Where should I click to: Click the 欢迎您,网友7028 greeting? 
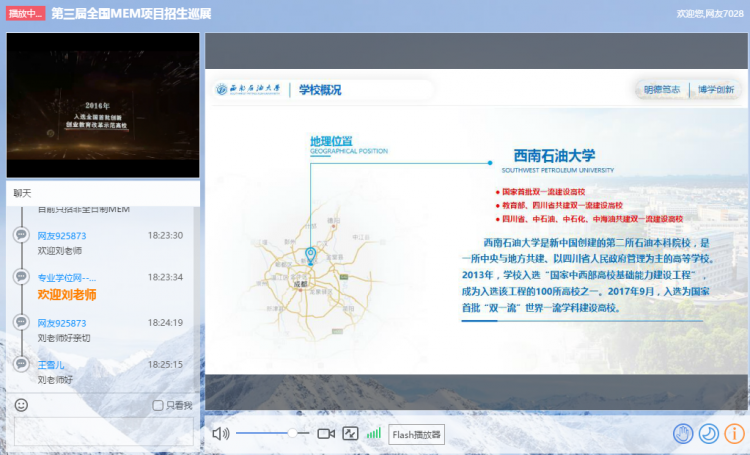[710, 14]
